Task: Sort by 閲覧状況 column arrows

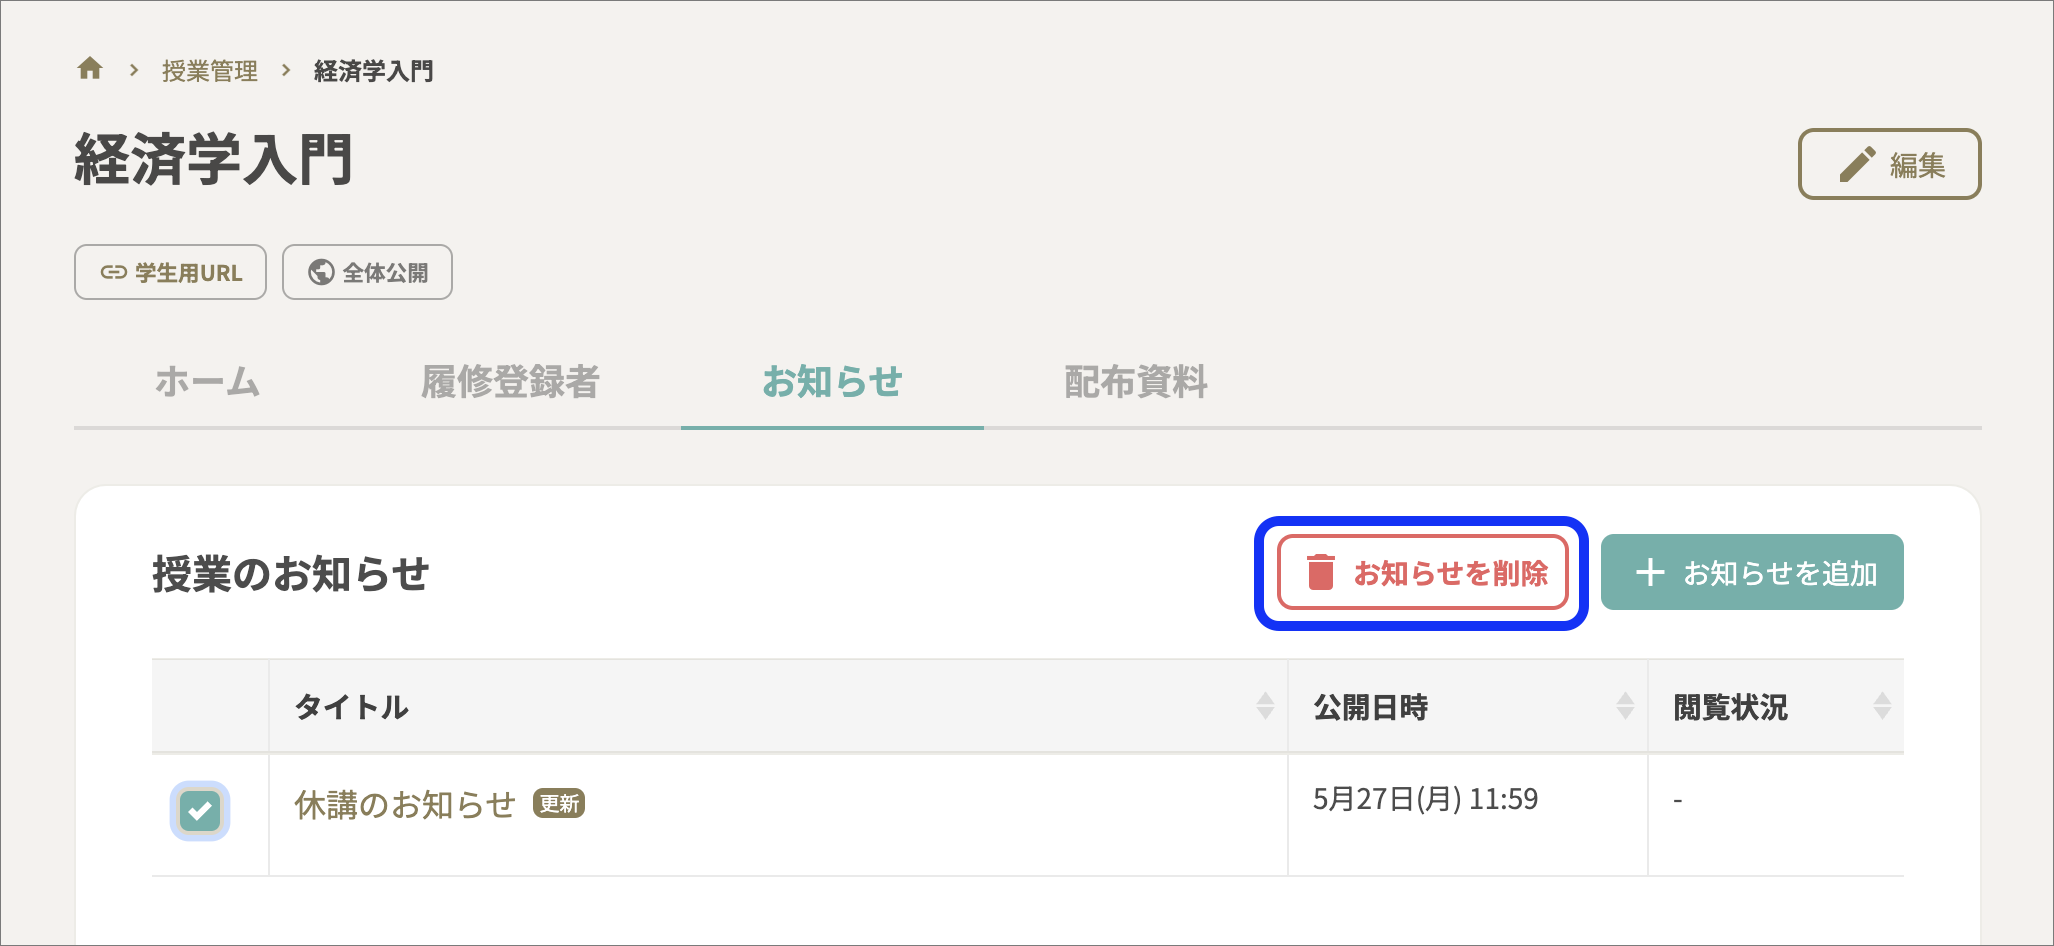Action: click(1882, 706)
